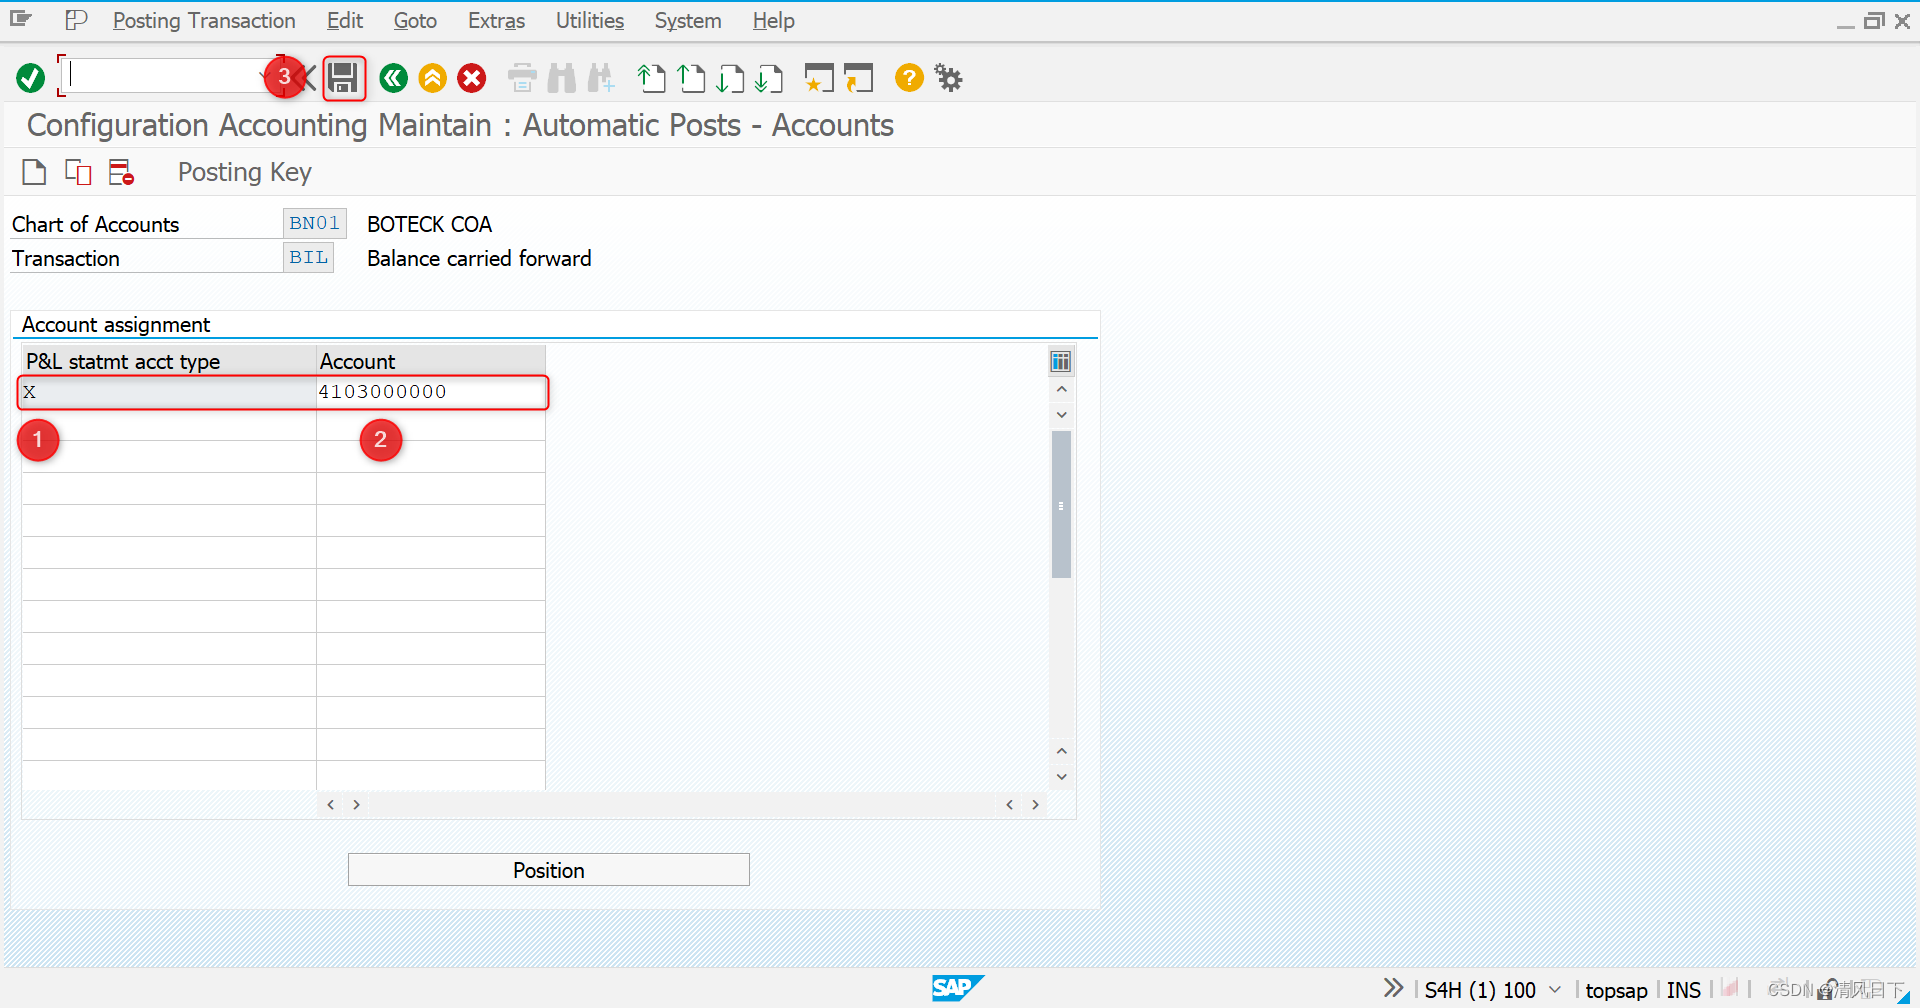Click the green Enter checkmark icon
The width and height of the screenshot is (1920, 1008).
tap(31, 78)
